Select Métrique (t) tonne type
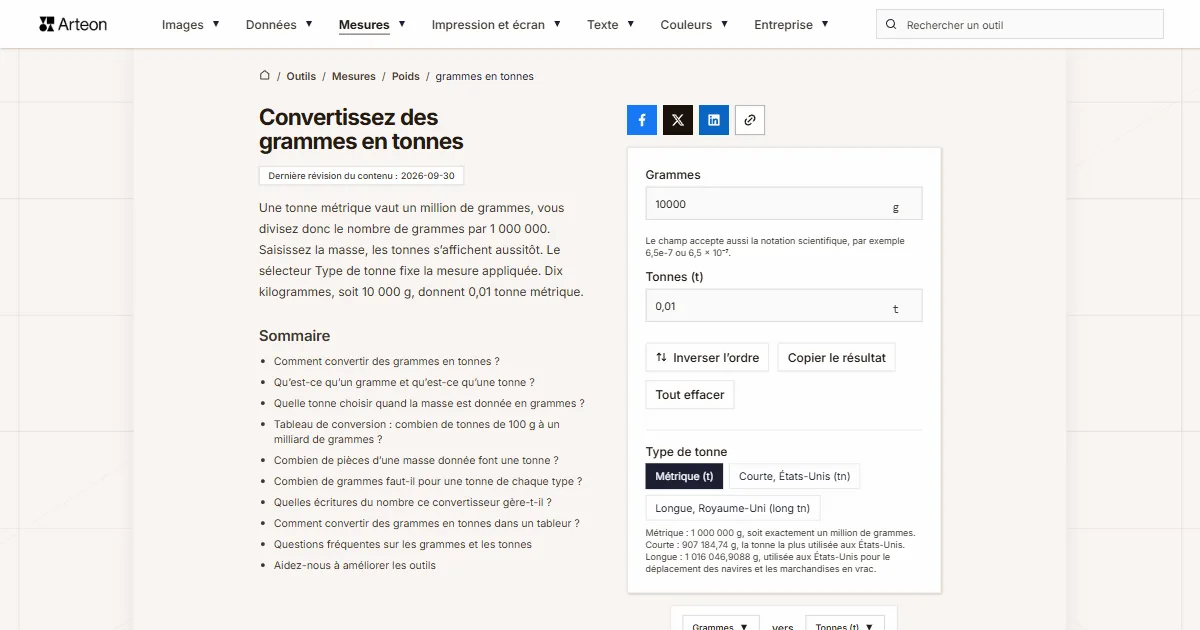Screen dimensions: 1200x630 tap(684, 476)
